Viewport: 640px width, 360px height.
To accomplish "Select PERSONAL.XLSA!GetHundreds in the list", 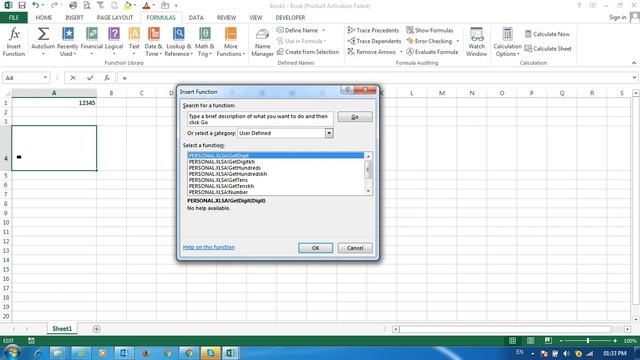I will [x=224, y=168].
